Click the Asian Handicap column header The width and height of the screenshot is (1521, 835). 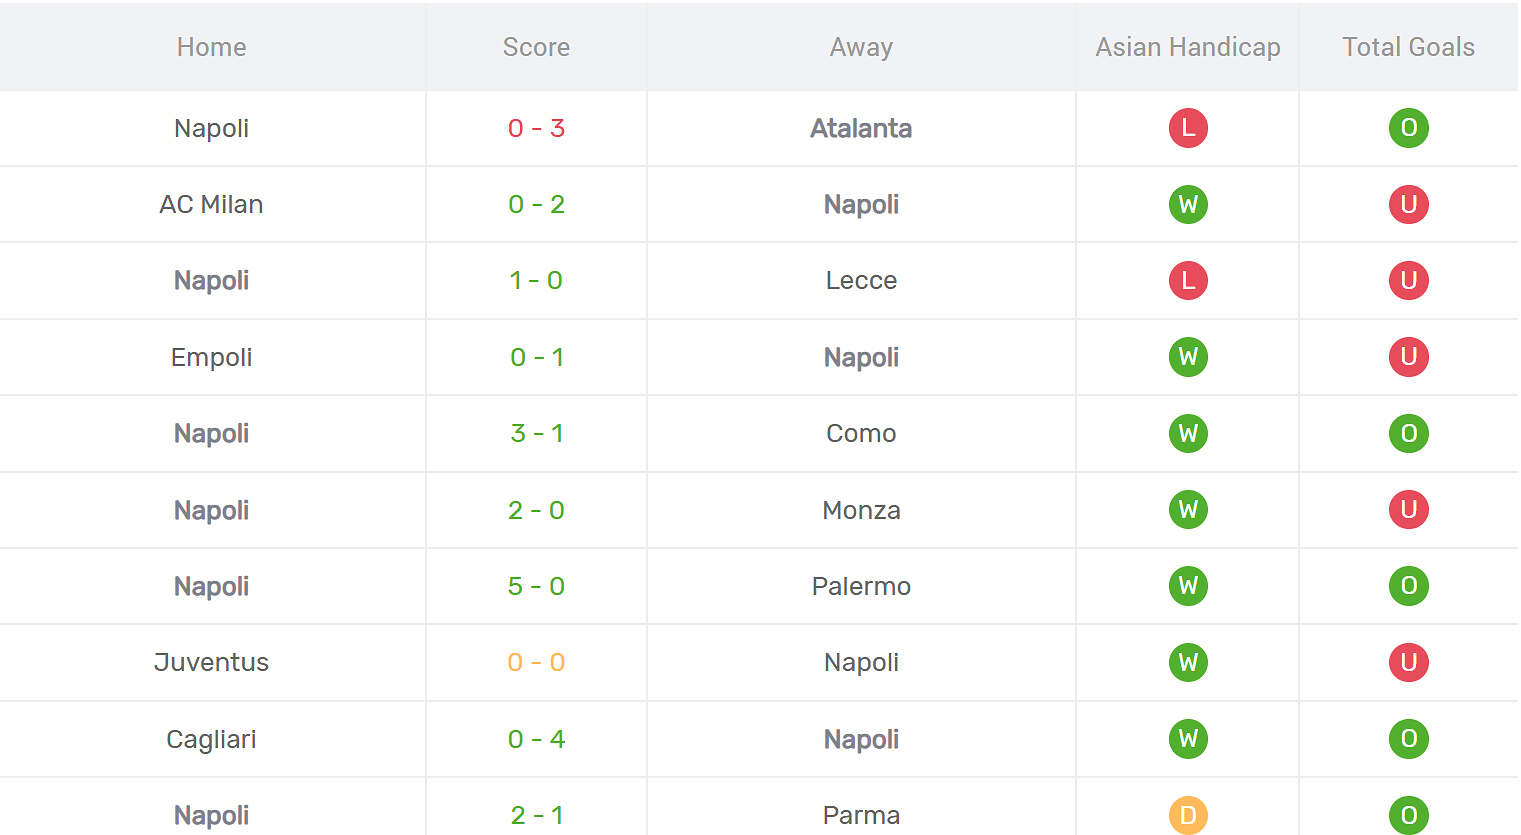tap(1188, 47)
